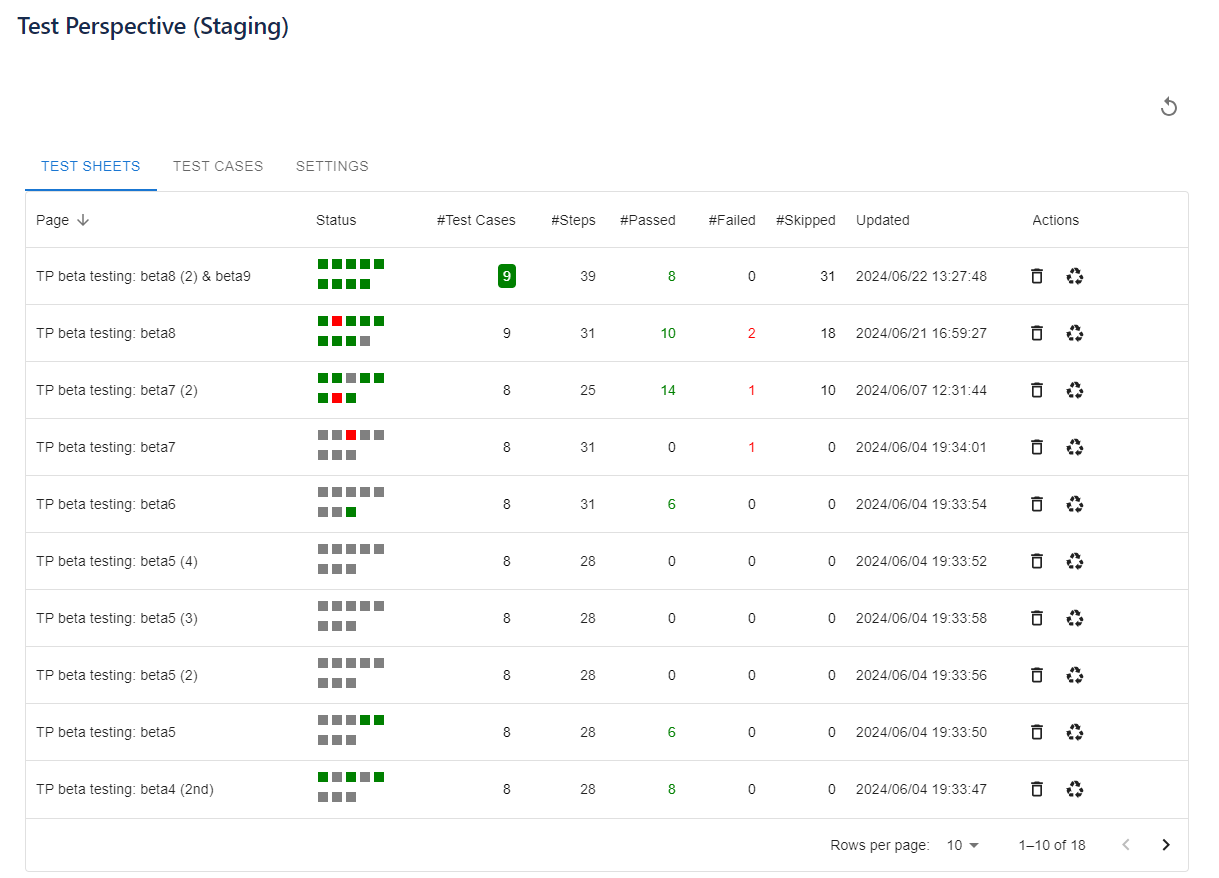Click the delete icon for beta7 (2)
The height and width of the screenshot is (878, 1219).
point(1036,390)
